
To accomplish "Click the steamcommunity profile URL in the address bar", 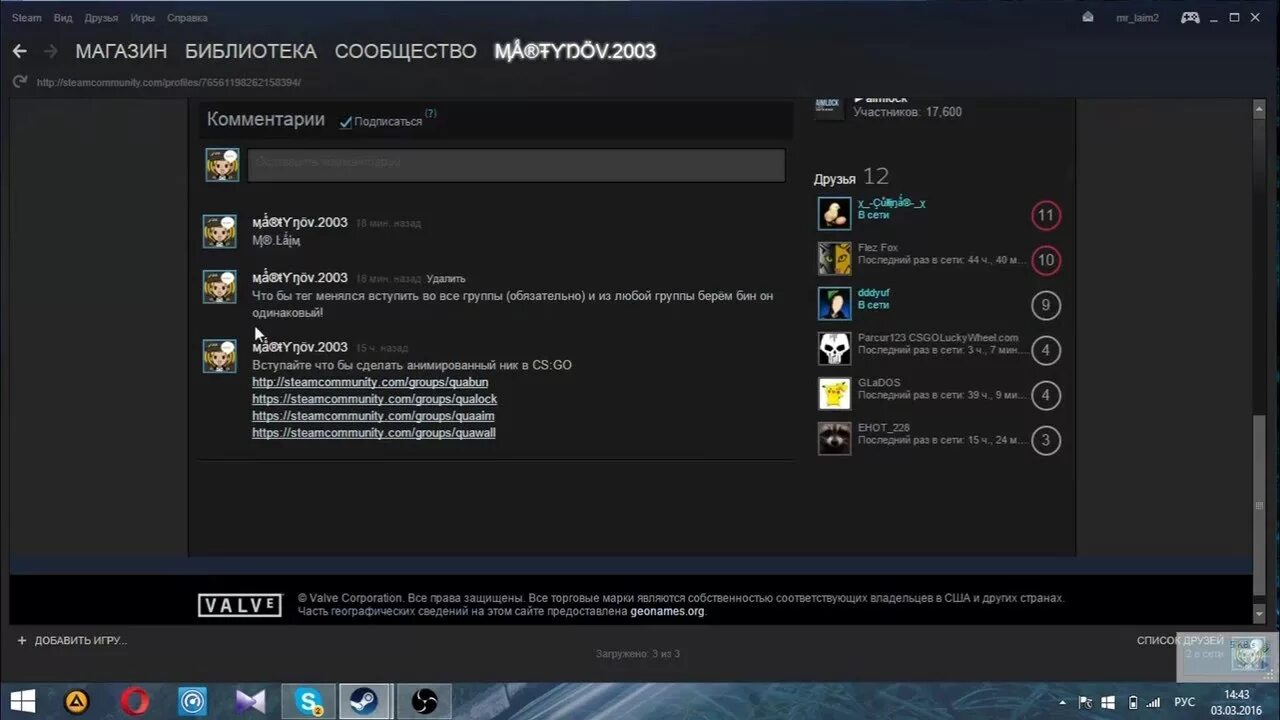I will (168, 83).
